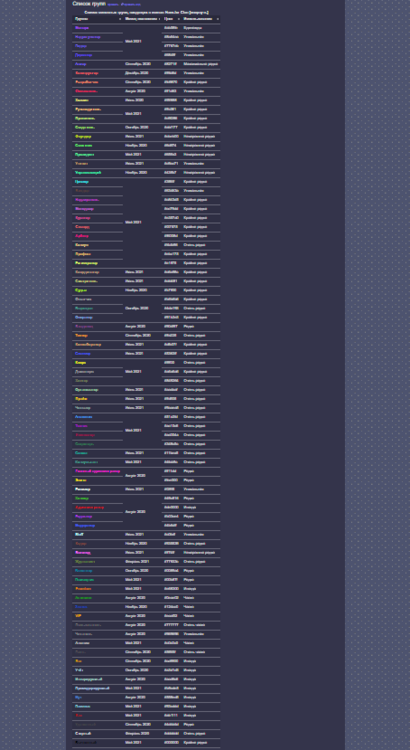Click the '#000000' color code in the last row
This screenshot has height=750, width=410.
click(x=172, y=742)
